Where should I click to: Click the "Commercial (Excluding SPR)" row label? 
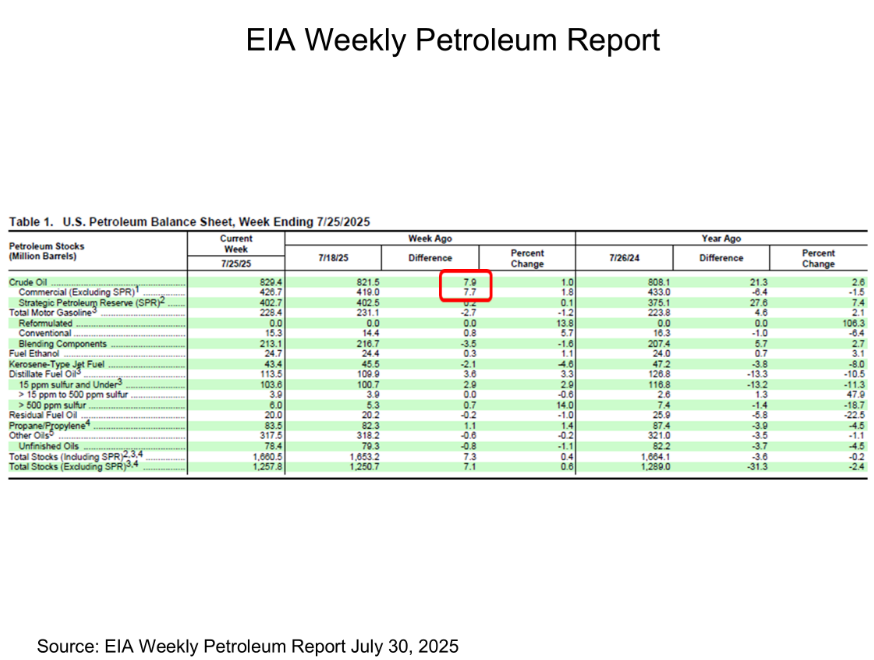[77, 292]
